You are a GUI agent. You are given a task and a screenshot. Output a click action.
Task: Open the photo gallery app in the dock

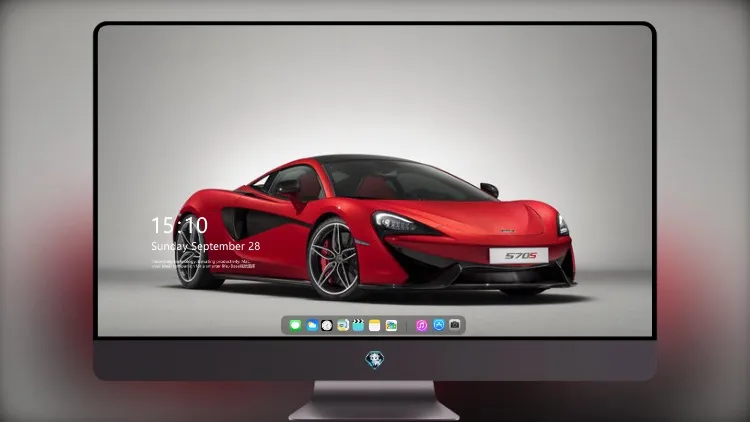[391, 325]
